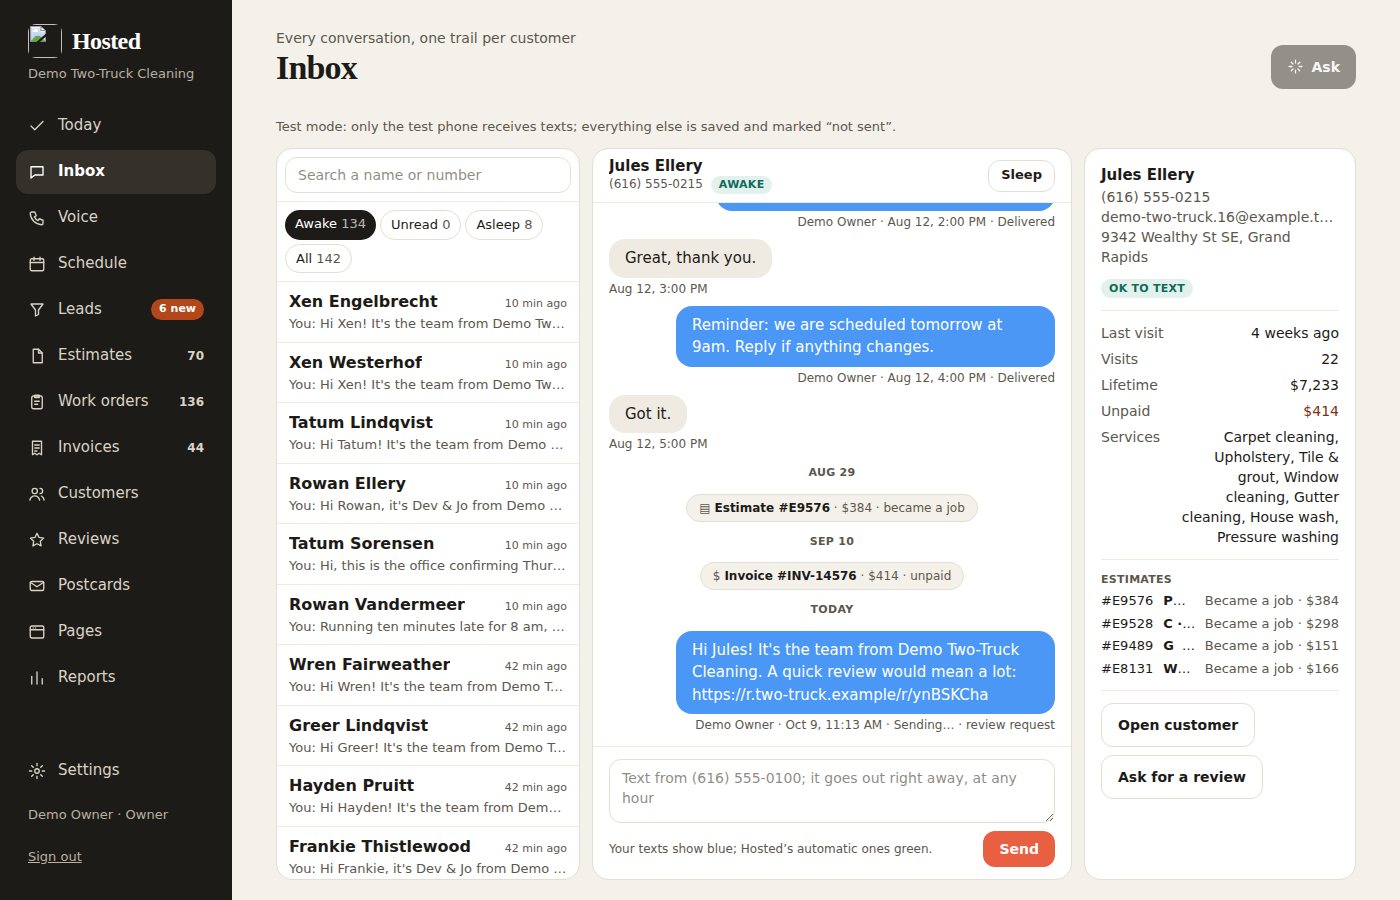Select the Asleep 8 filter
The width and height of the screenshot is (1400, 900).
[x=504, y=224]
